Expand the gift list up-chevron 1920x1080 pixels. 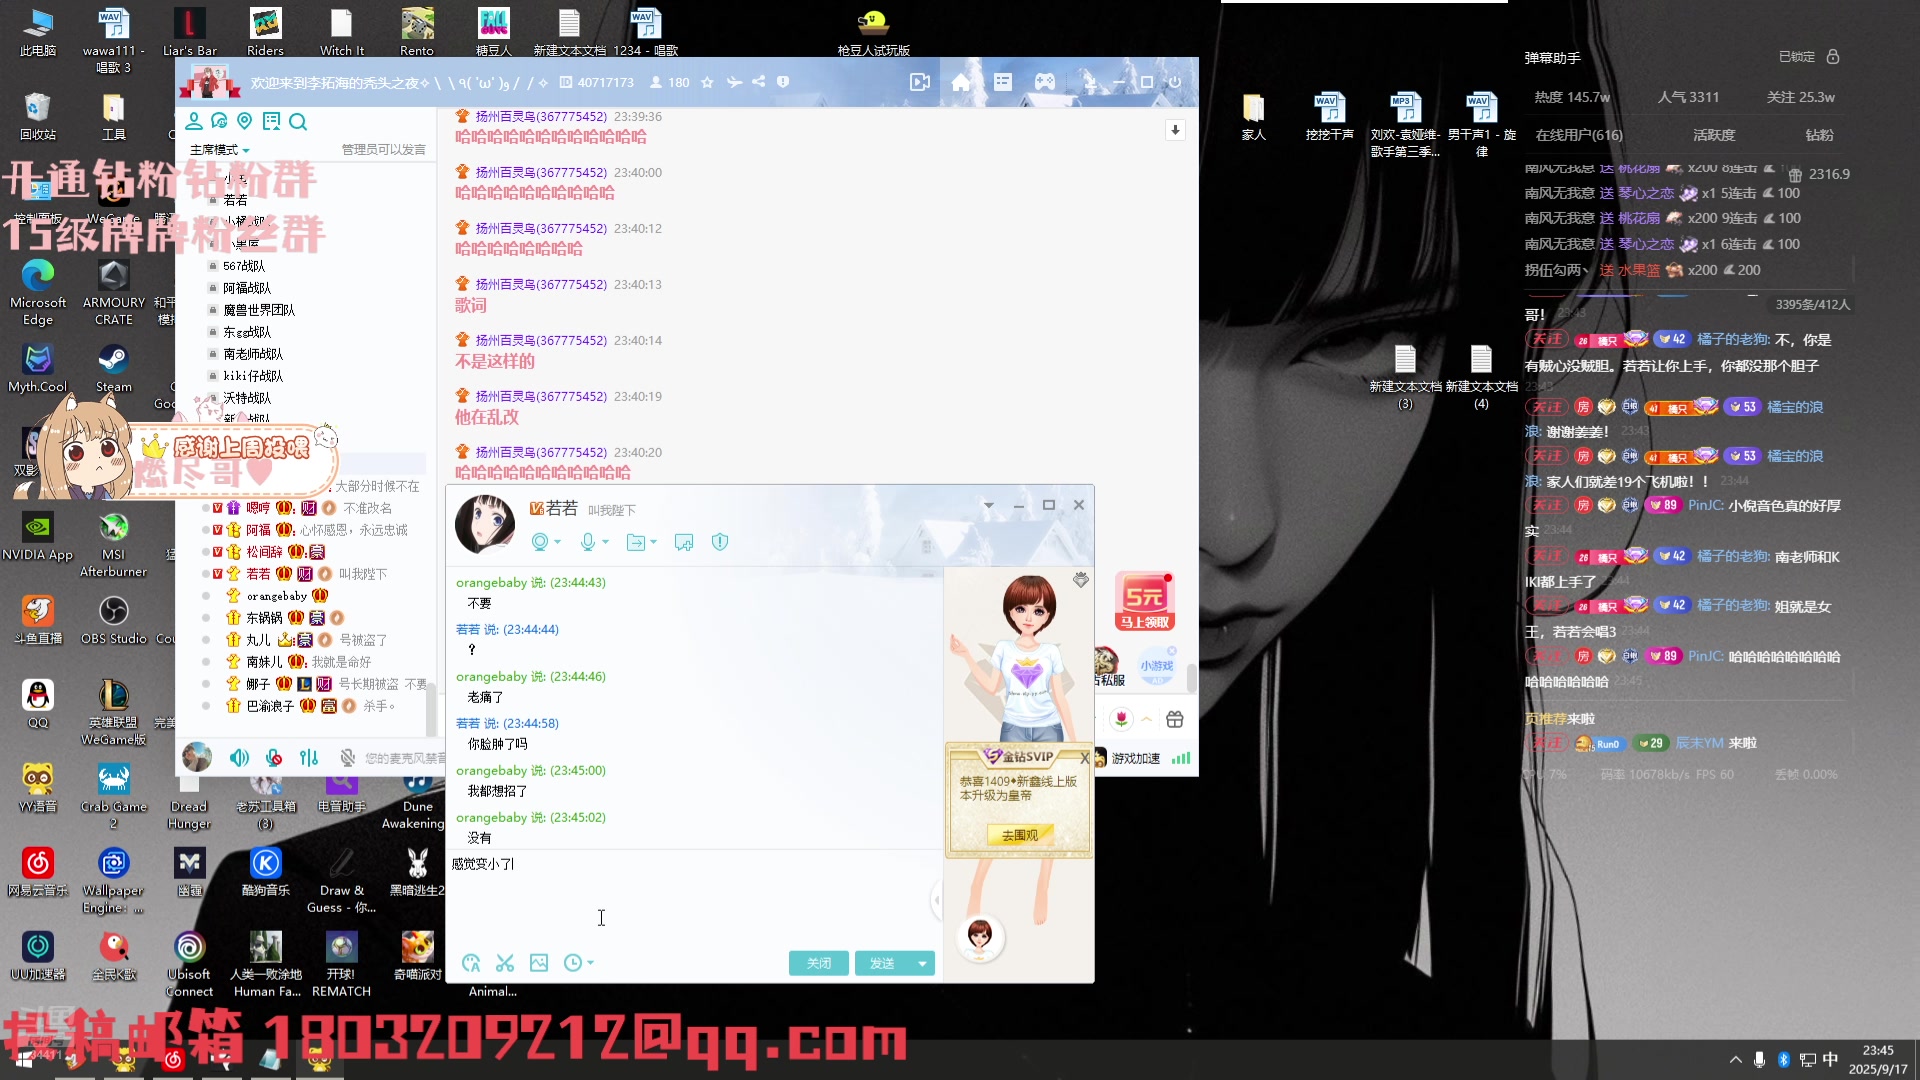pyautogui.click(x=1147, y=719)
